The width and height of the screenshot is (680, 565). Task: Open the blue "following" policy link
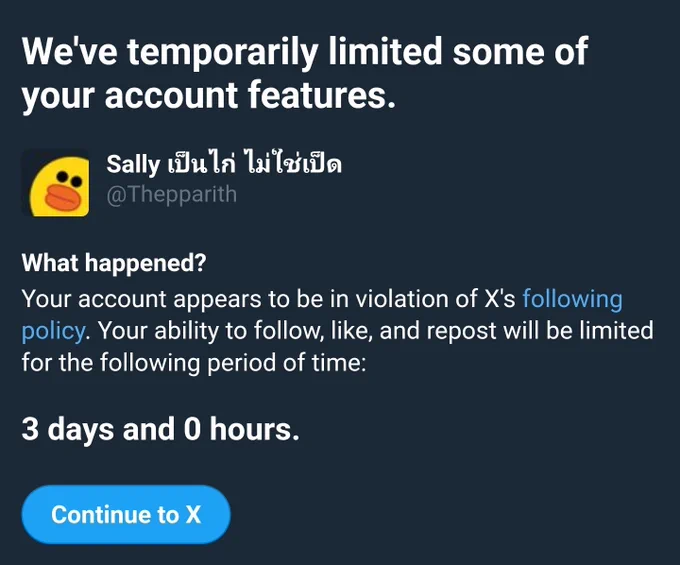pos(572,300)
